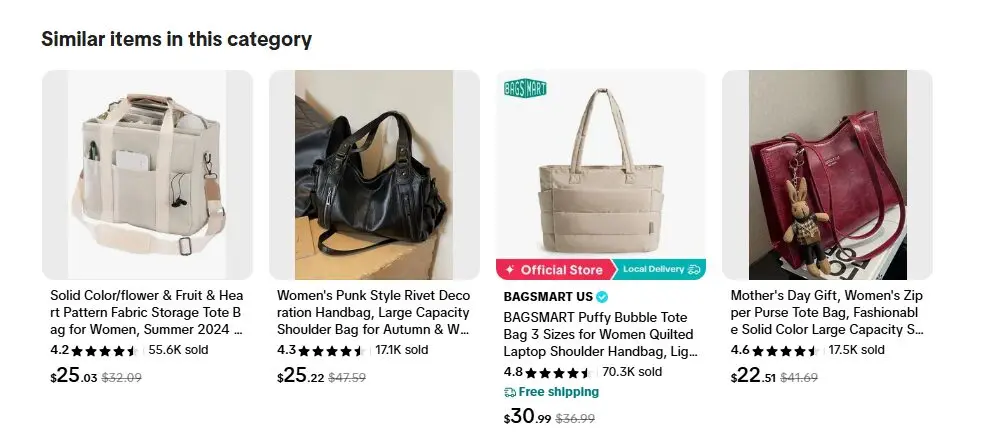Open the black rivet handbag image
Screen dimensions: 1003x443
click(x=374, y=175)
